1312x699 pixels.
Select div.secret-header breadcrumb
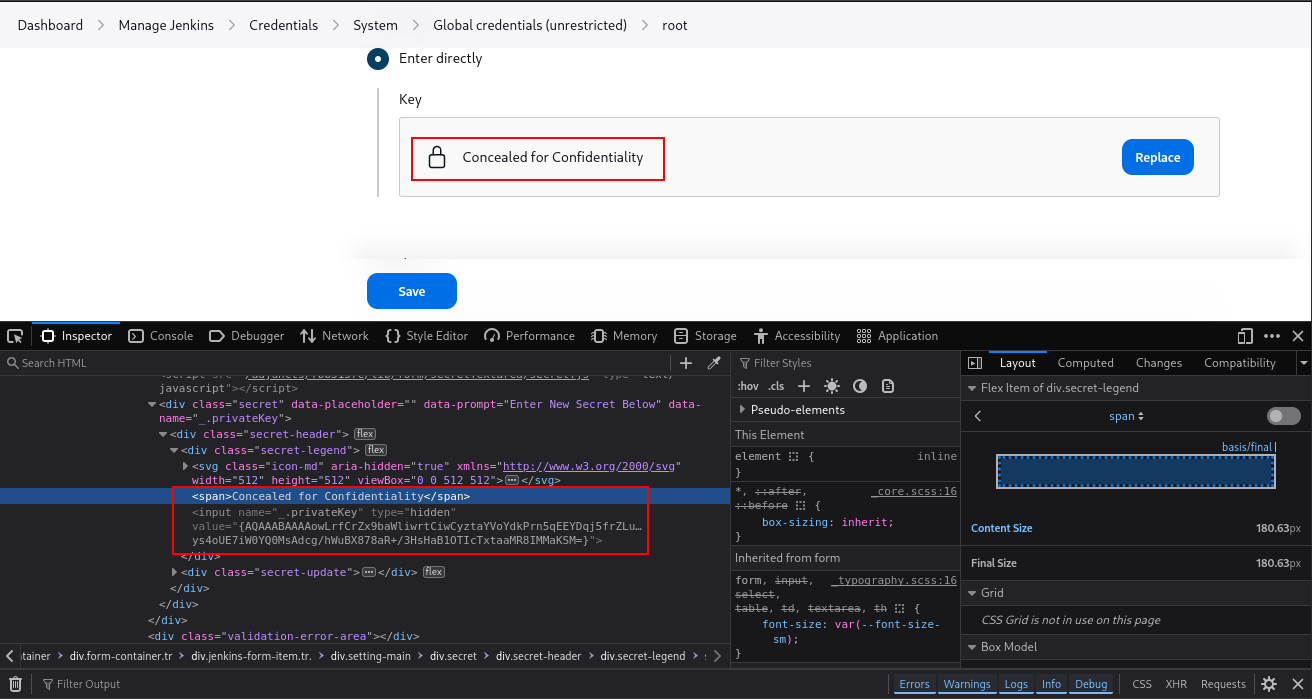[x=539, y=656]
